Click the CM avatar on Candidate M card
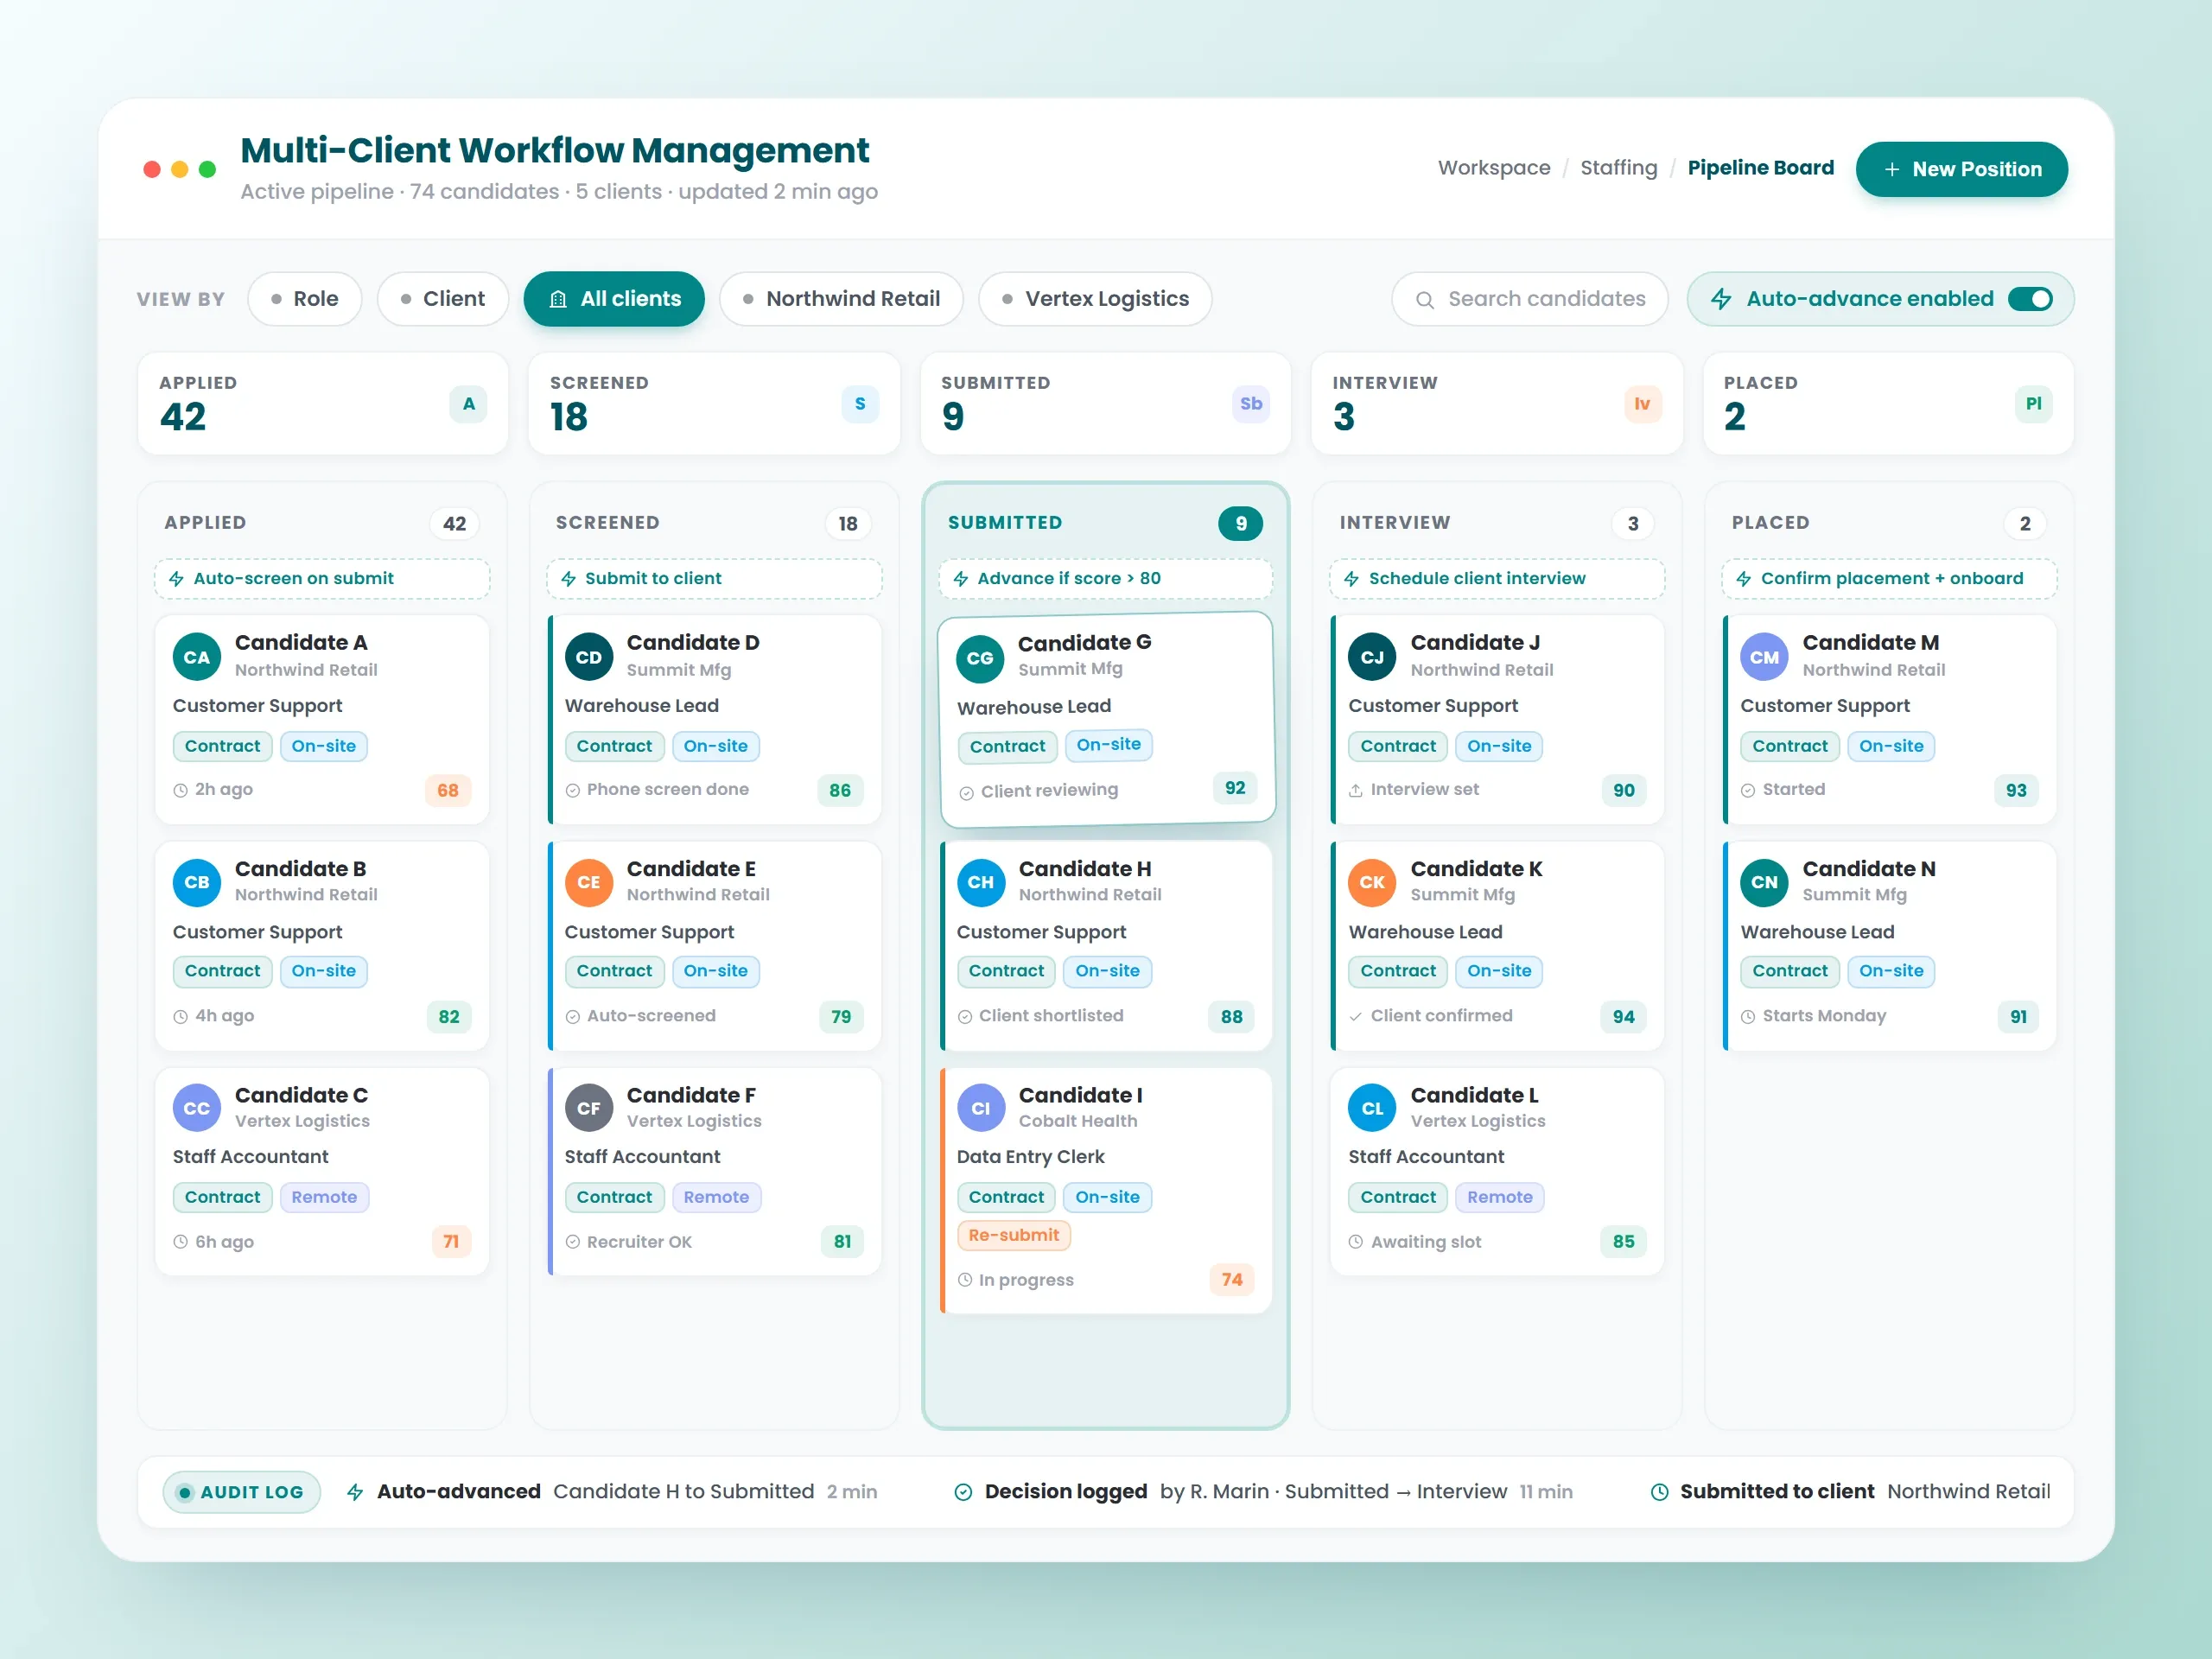Image resolution: width=2212 pixels, height=1659 pixels. coord(1764,657)
